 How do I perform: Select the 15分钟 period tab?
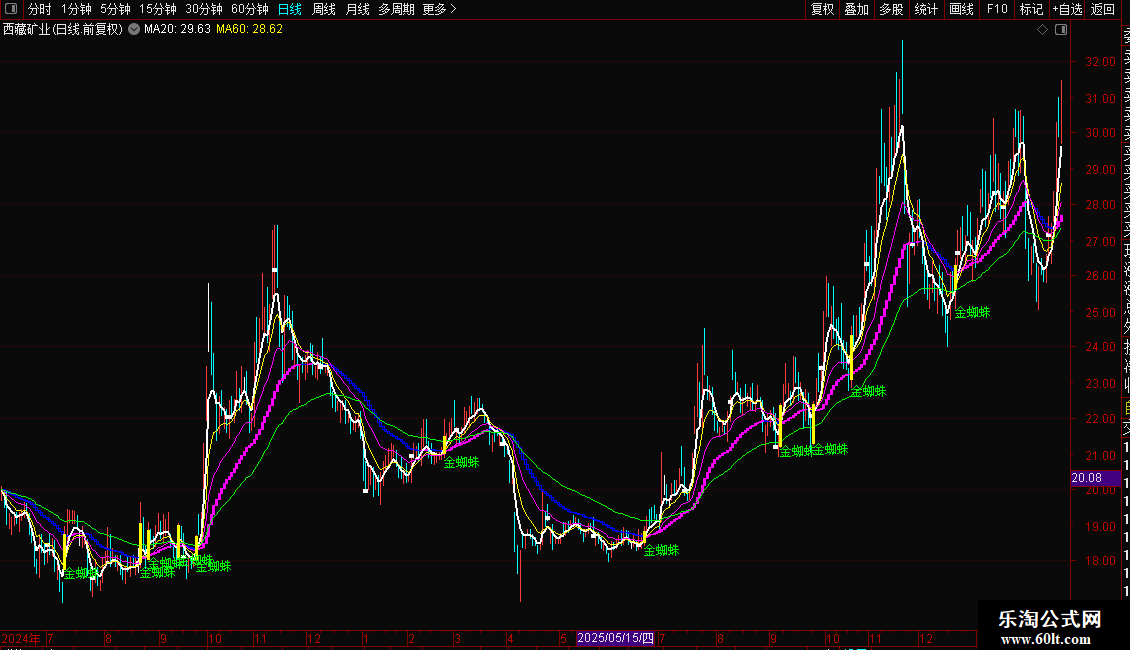(158, 9)
